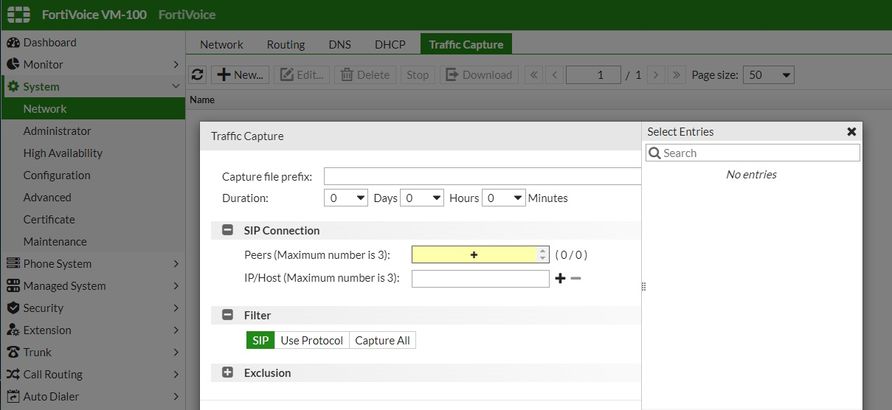This screenshot has width=892, height=410.
Task: Click the IP/Host input field
Action: tap(480, 279)
